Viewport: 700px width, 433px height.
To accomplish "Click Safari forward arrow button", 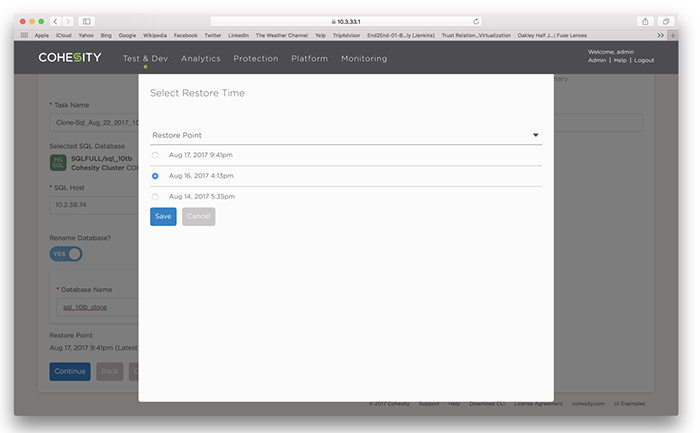I will click(68, 21).
